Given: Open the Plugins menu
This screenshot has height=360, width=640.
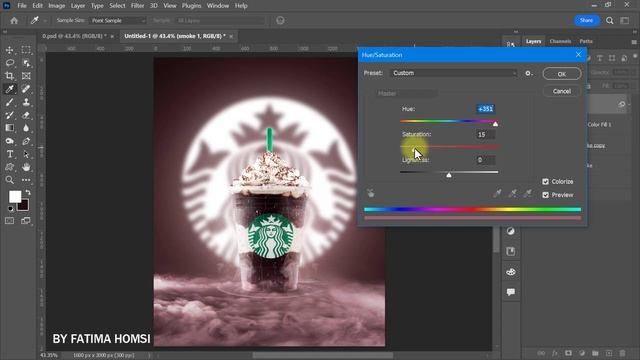Looking at the screenshot, I should 191,6.
